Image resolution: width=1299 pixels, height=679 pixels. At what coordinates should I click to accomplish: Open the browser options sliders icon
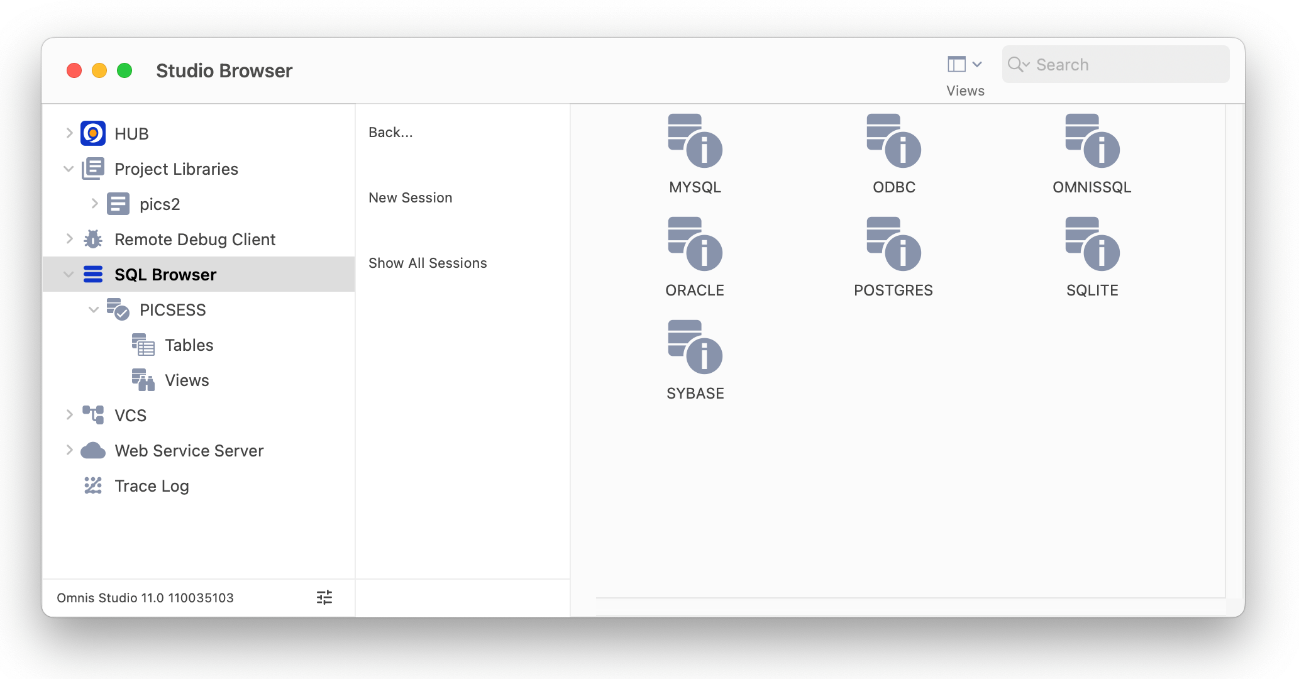click(325, 597)
